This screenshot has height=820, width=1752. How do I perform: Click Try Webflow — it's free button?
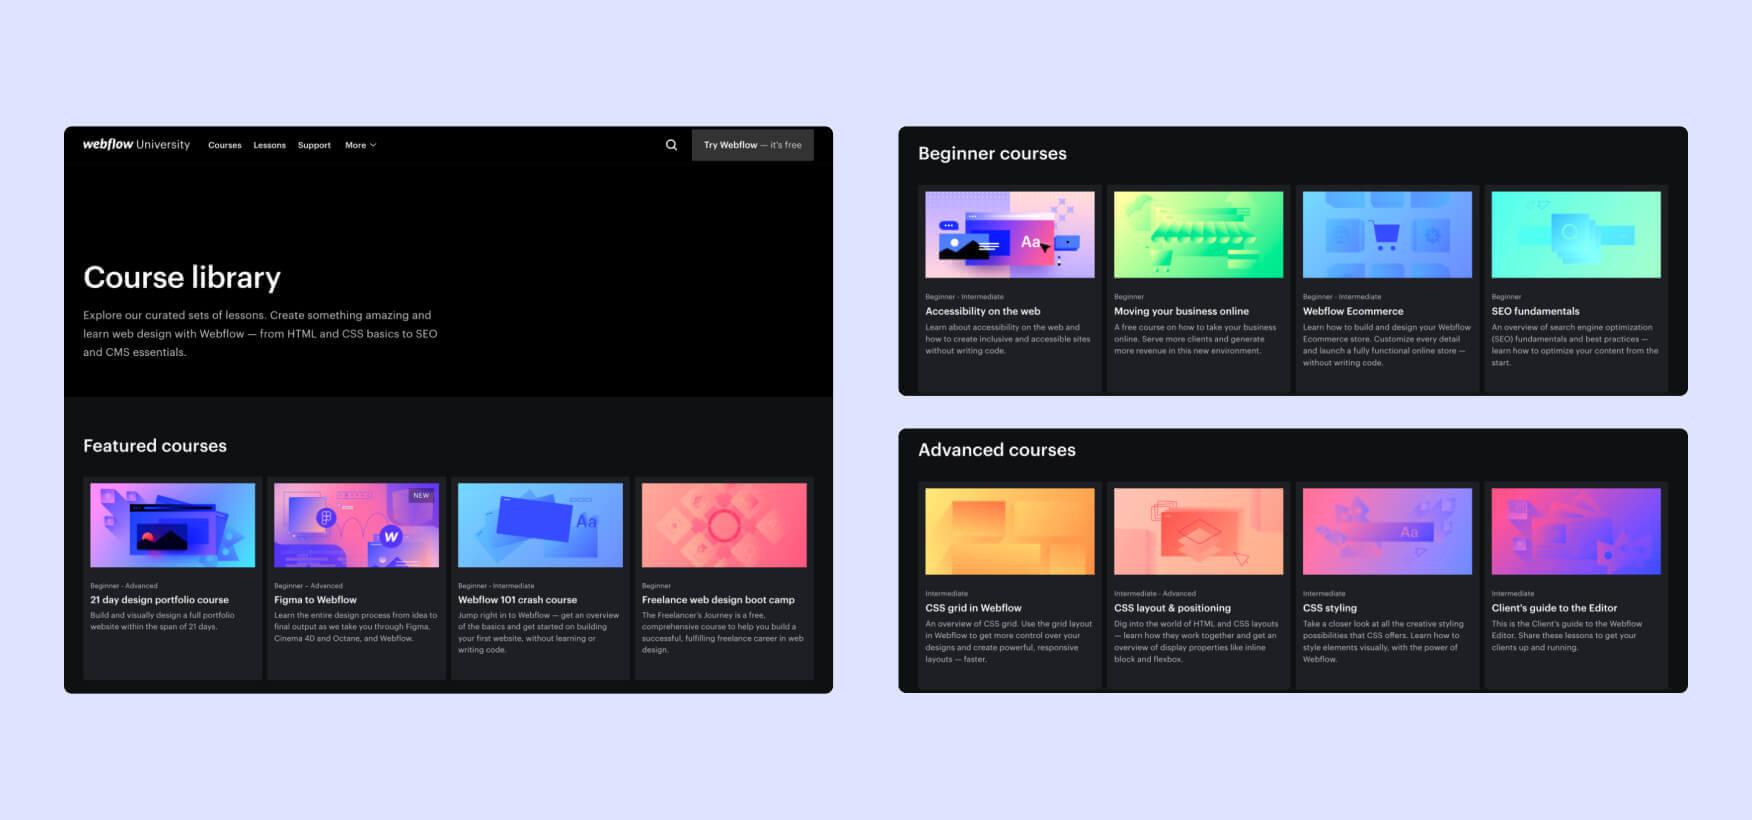coord(752,145)
